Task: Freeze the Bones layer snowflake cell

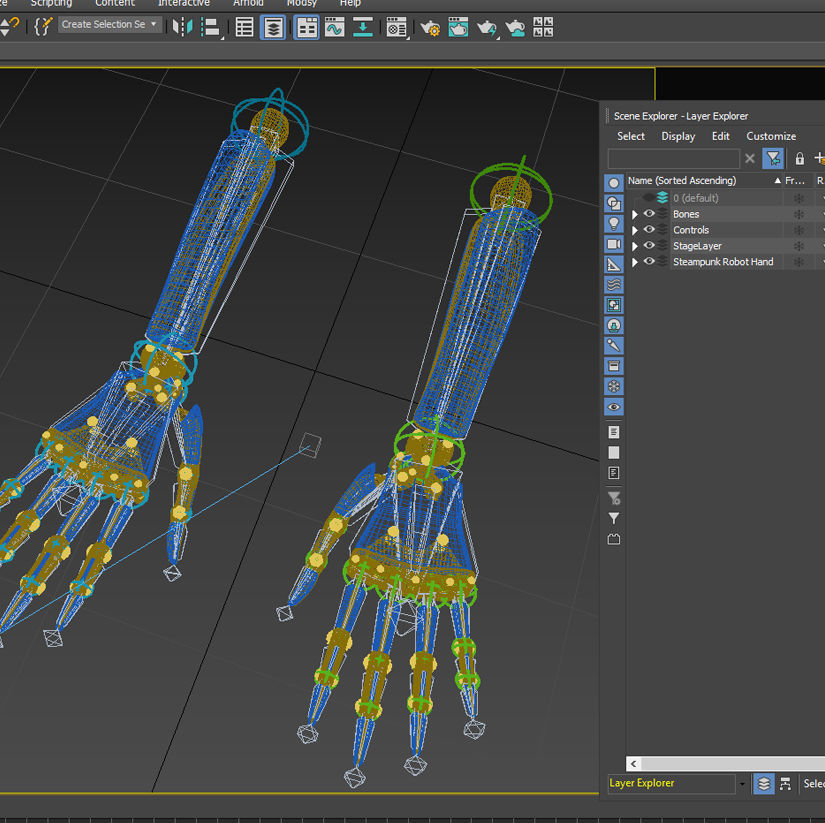Action: click(799, 214)
